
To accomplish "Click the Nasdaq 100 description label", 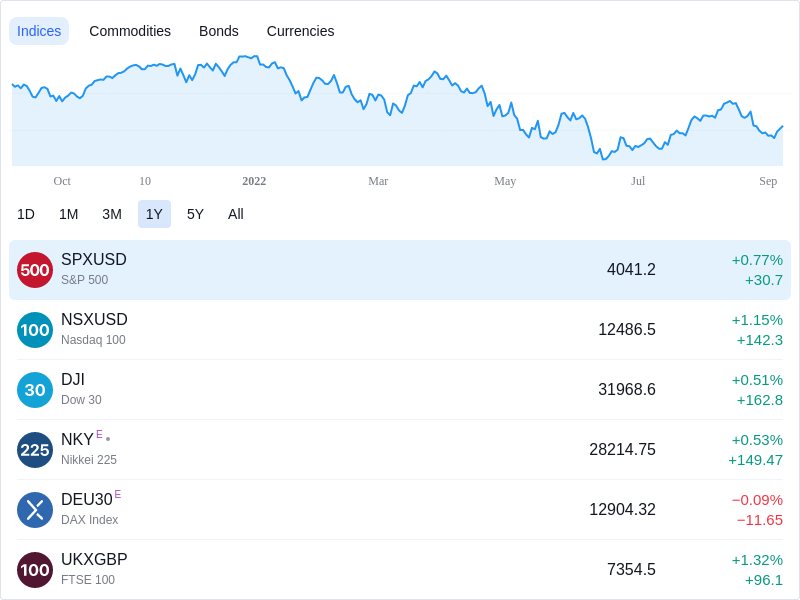I will point(93,340).
